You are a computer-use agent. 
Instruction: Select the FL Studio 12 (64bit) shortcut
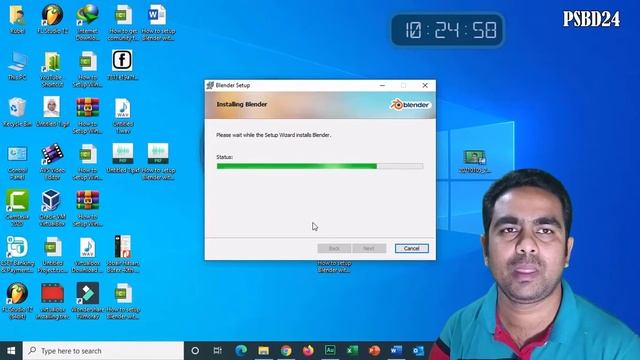click(x=17, y=301)
